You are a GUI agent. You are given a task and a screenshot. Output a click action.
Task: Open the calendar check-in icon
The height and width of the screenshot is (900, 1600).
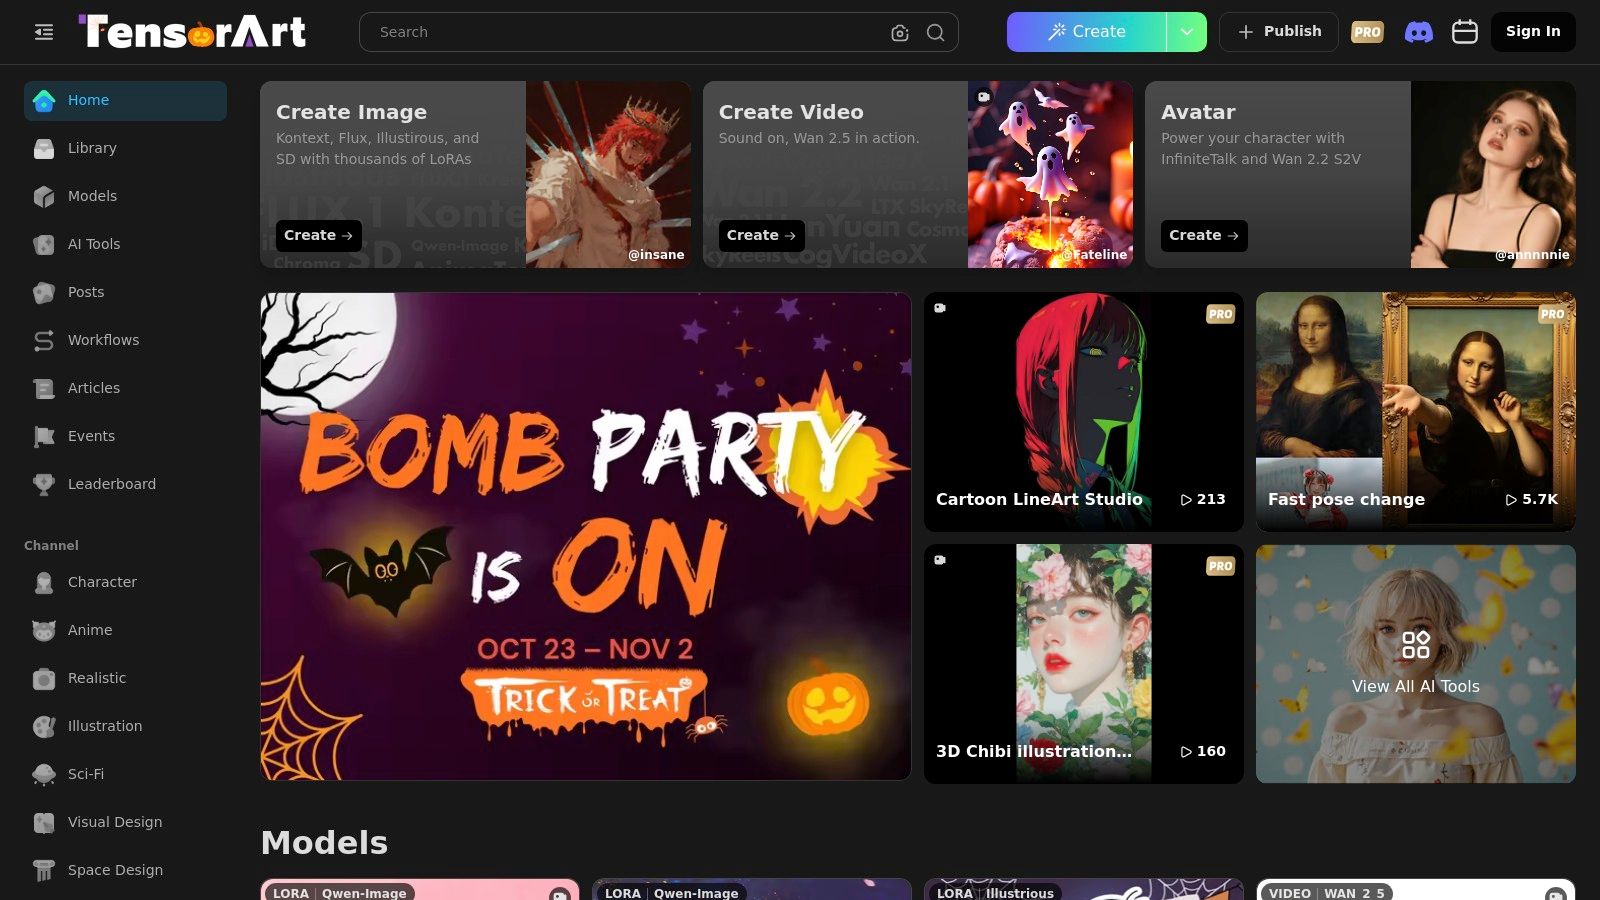(x=1465, y=32)
